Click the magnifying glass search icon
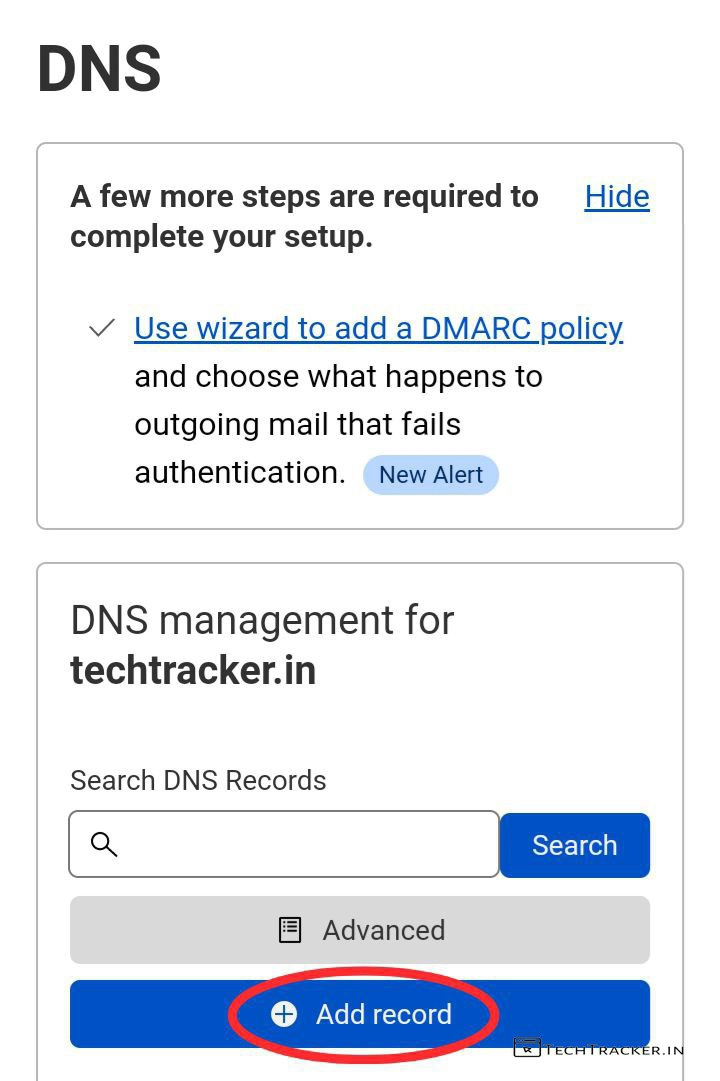Viewport: 720px width, 1081px height. [x=104, y=844]
